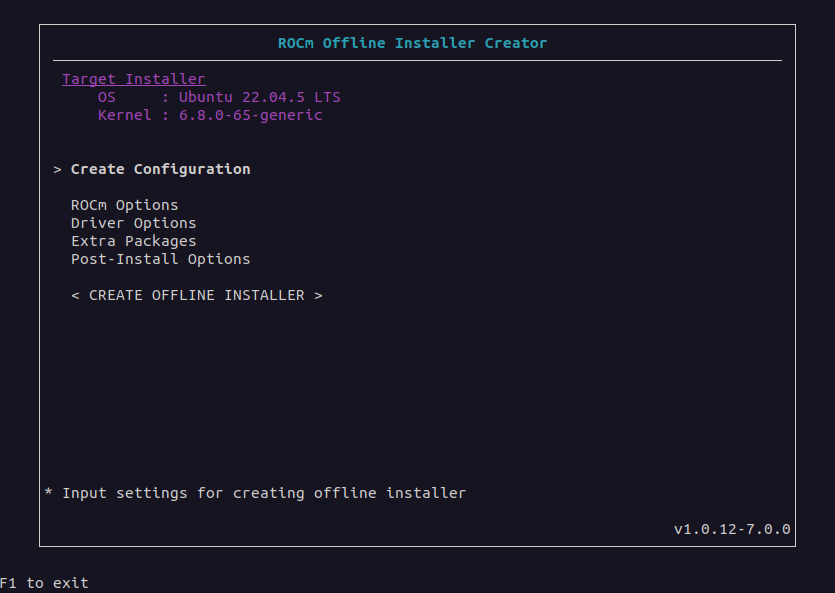This screenshot has height=593, width=835.
Task: Click the > selection arrow before Create Configuration
Action: [57, 170]
